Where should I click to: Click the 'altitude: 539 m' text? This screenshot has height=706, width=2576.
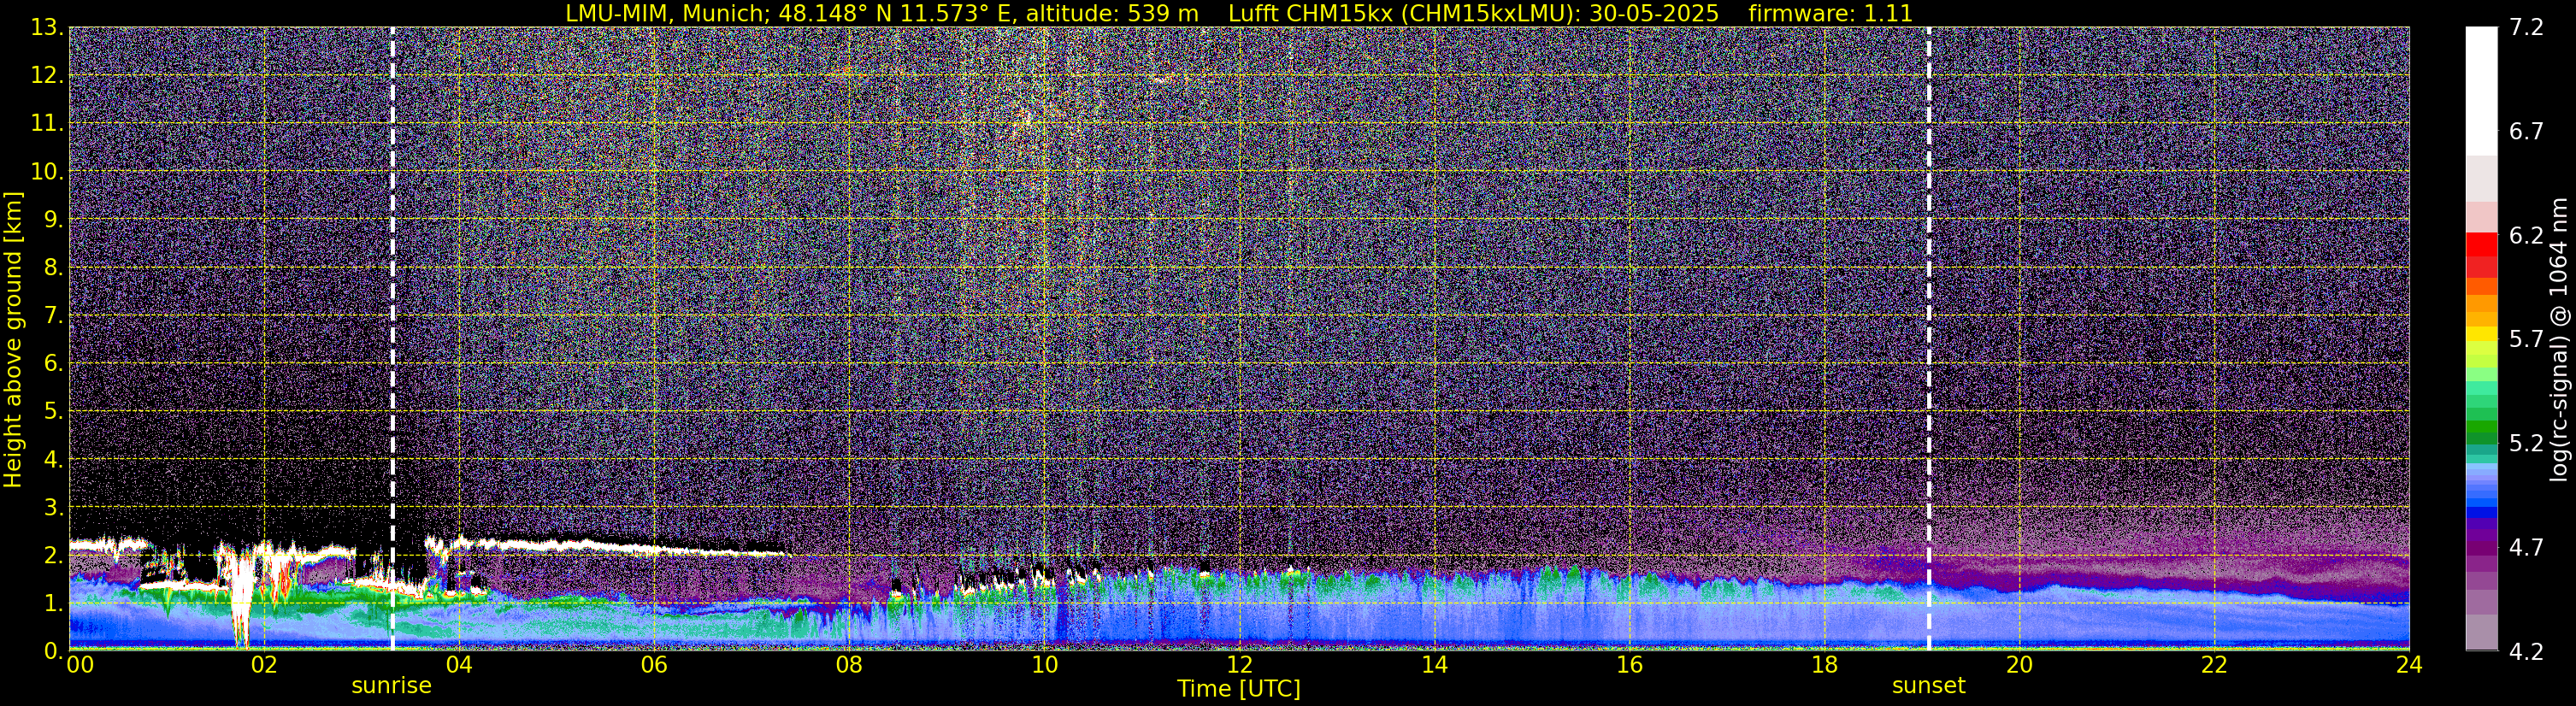click(1112, 13)
